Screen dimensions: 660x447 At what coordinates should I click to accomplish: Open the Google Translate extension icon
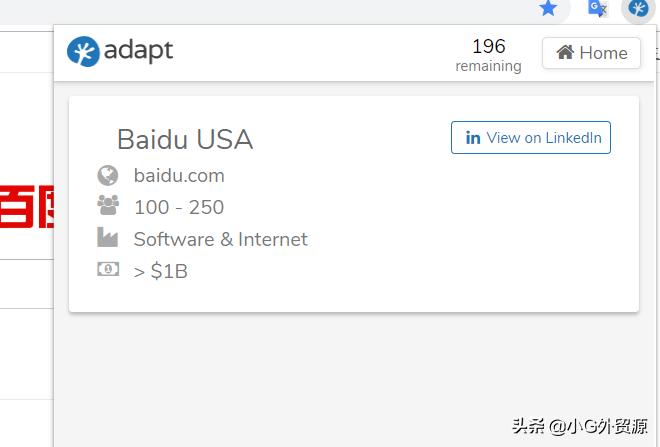pos(597,9)
